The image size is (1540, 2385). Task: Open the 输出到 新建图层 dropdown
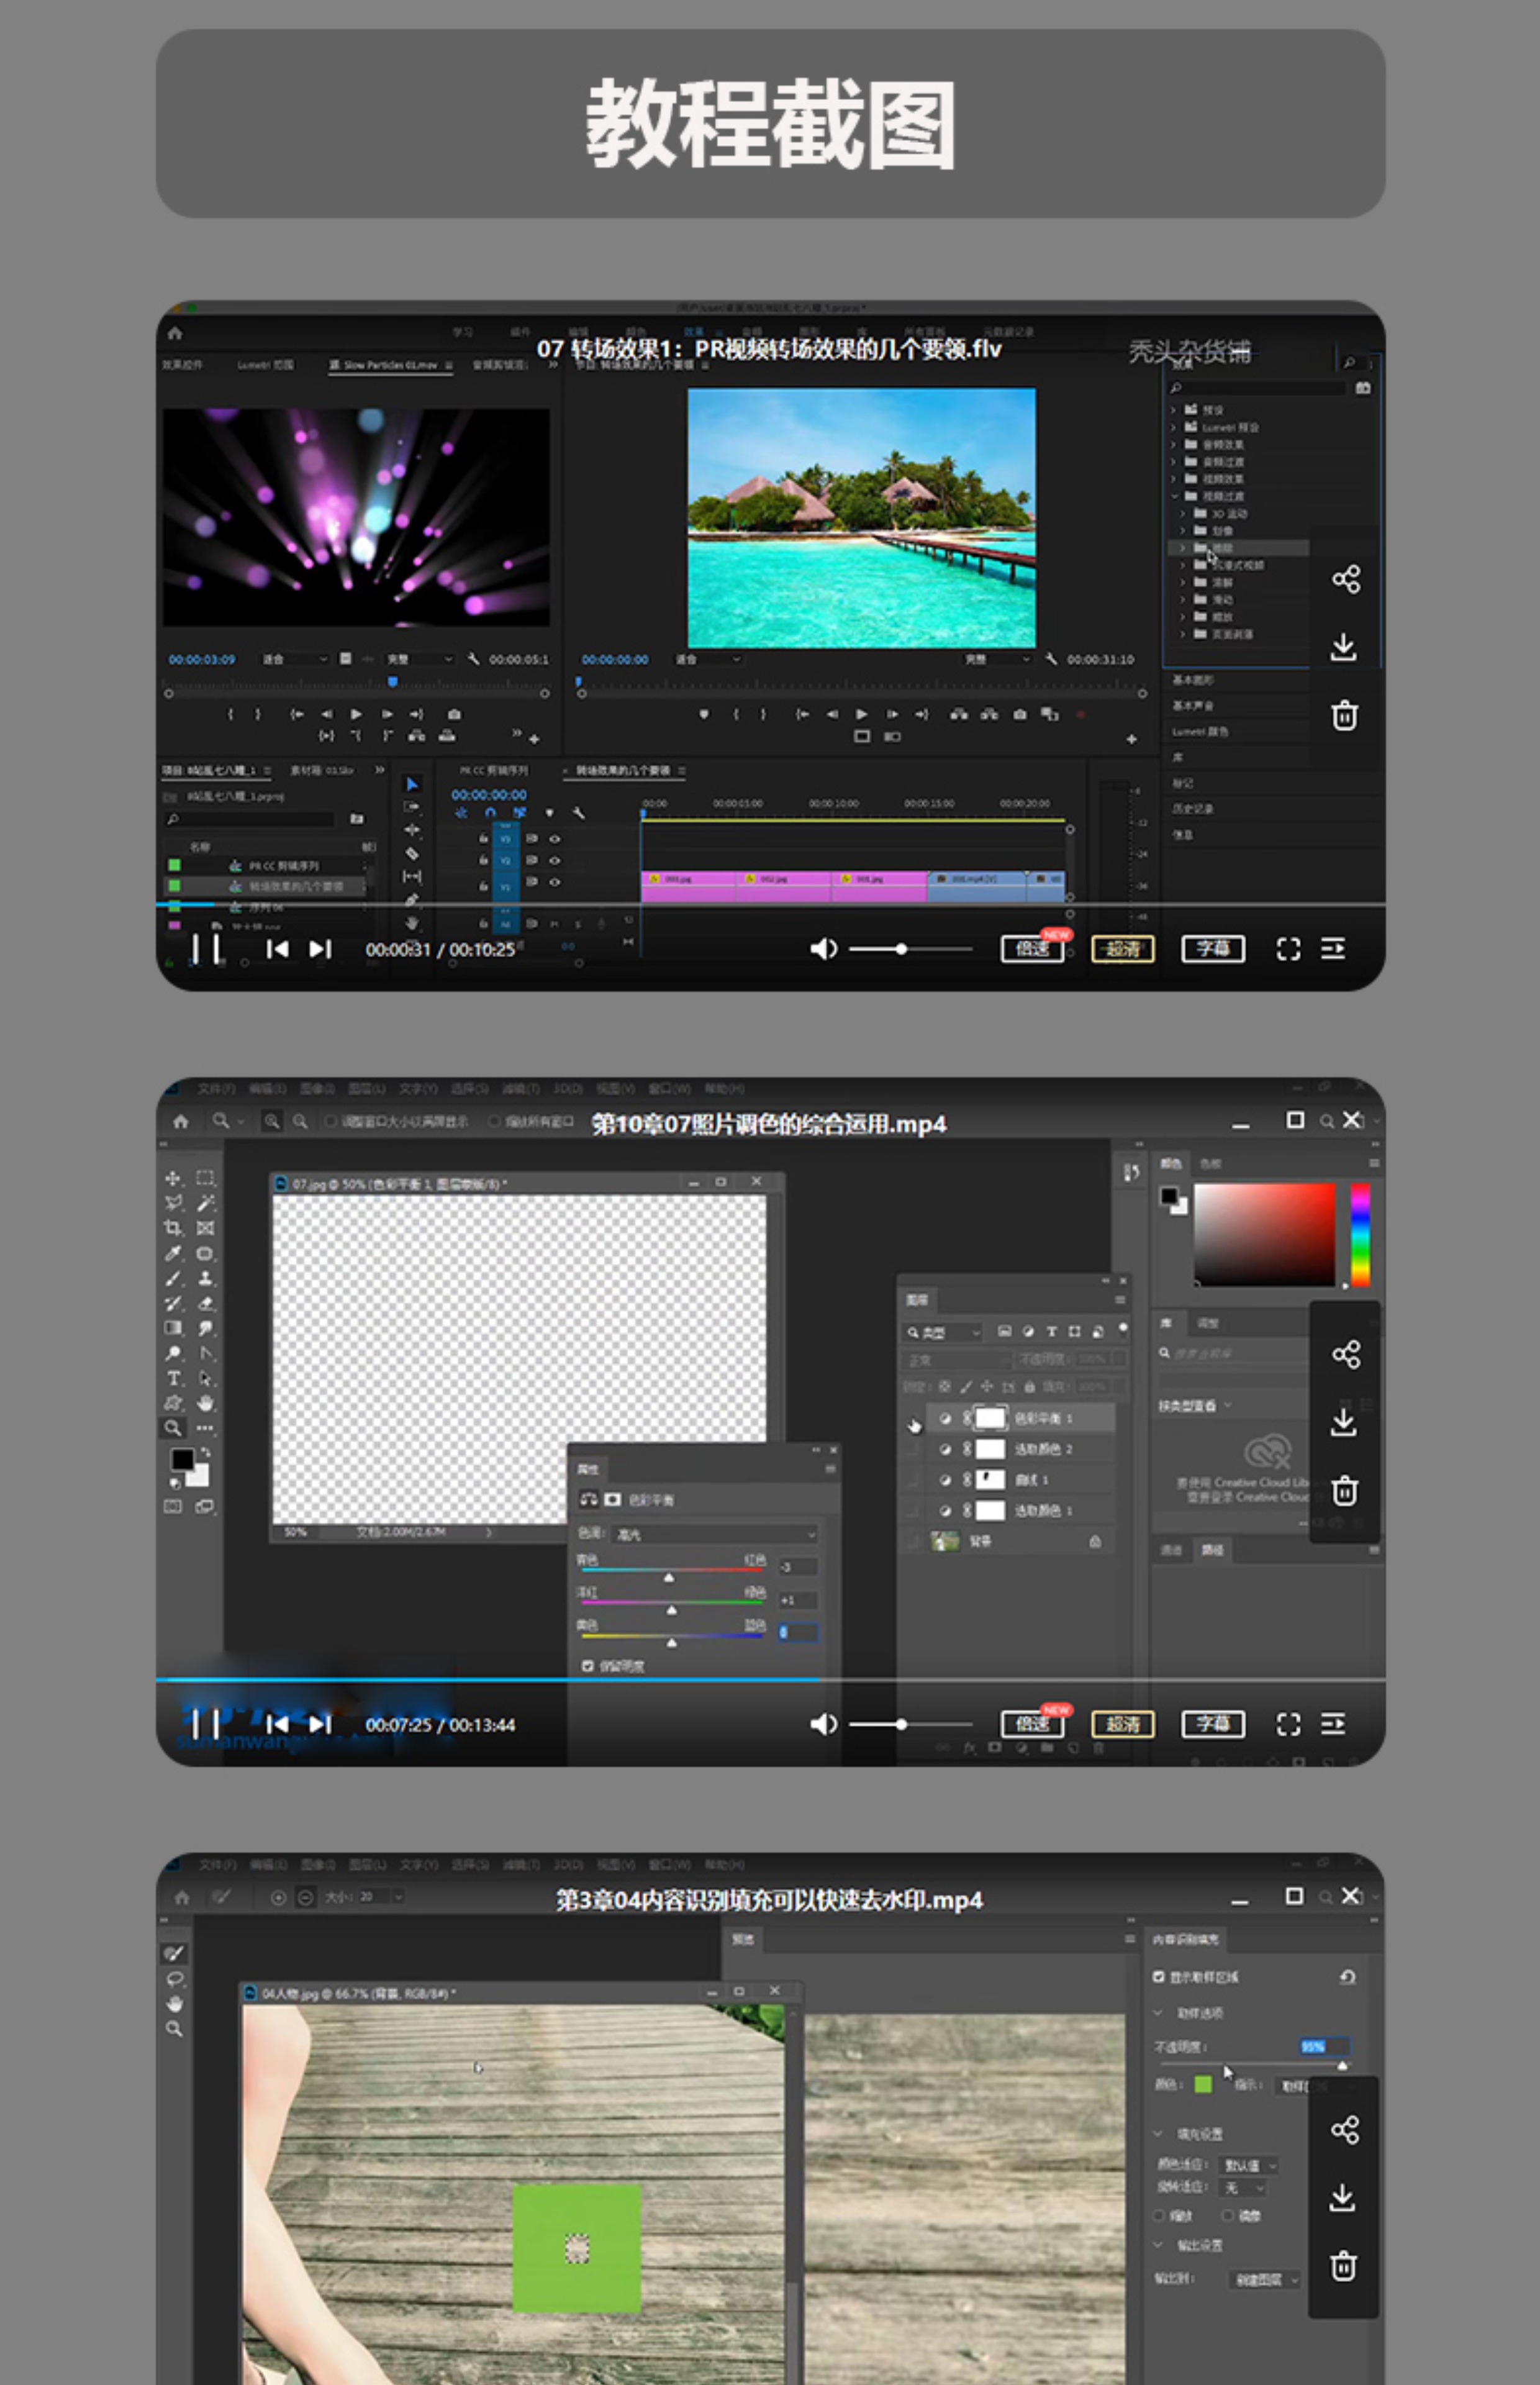click(x=1266, y=2279)
